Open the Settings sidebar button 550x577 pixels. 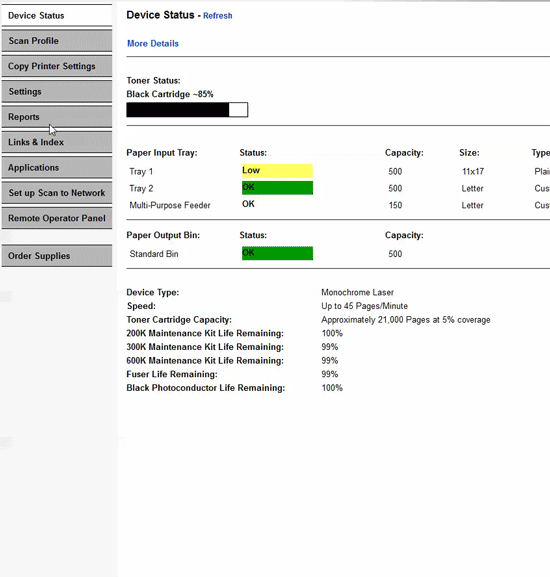point(57,92)
